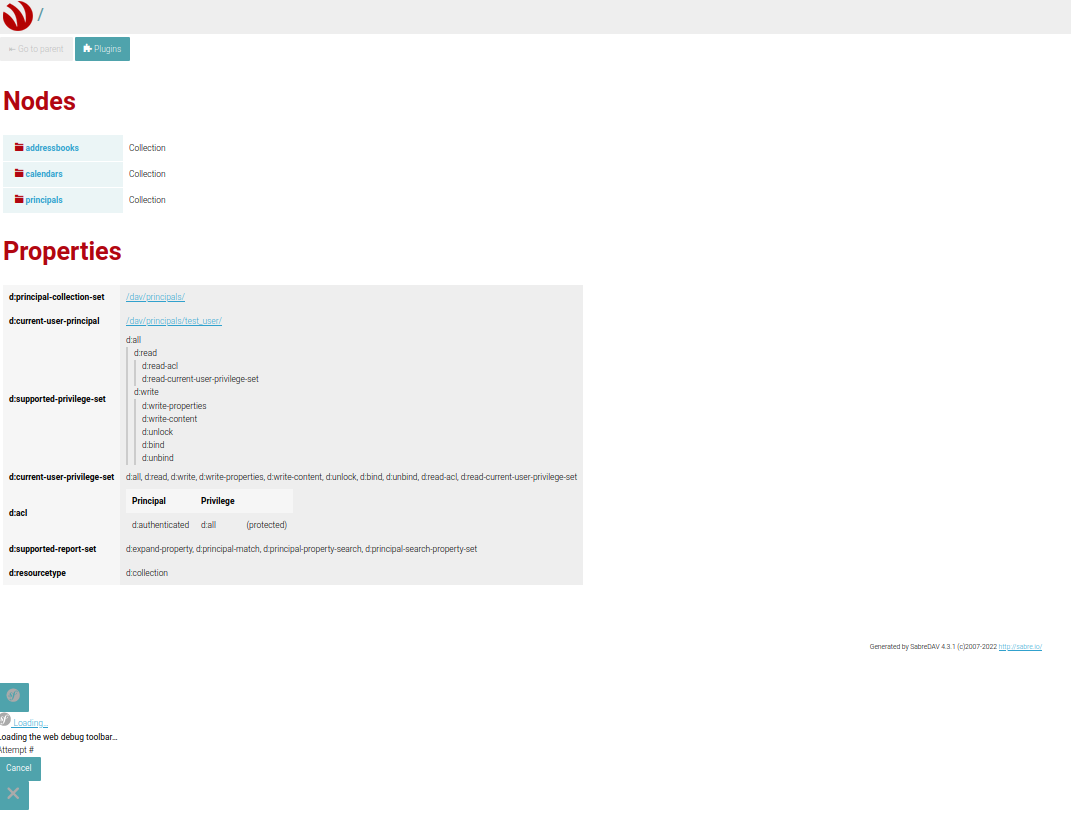Click the folder icon beside addressbooks
The width and height of the screenshot is (1071, 817).
point(19,148)
